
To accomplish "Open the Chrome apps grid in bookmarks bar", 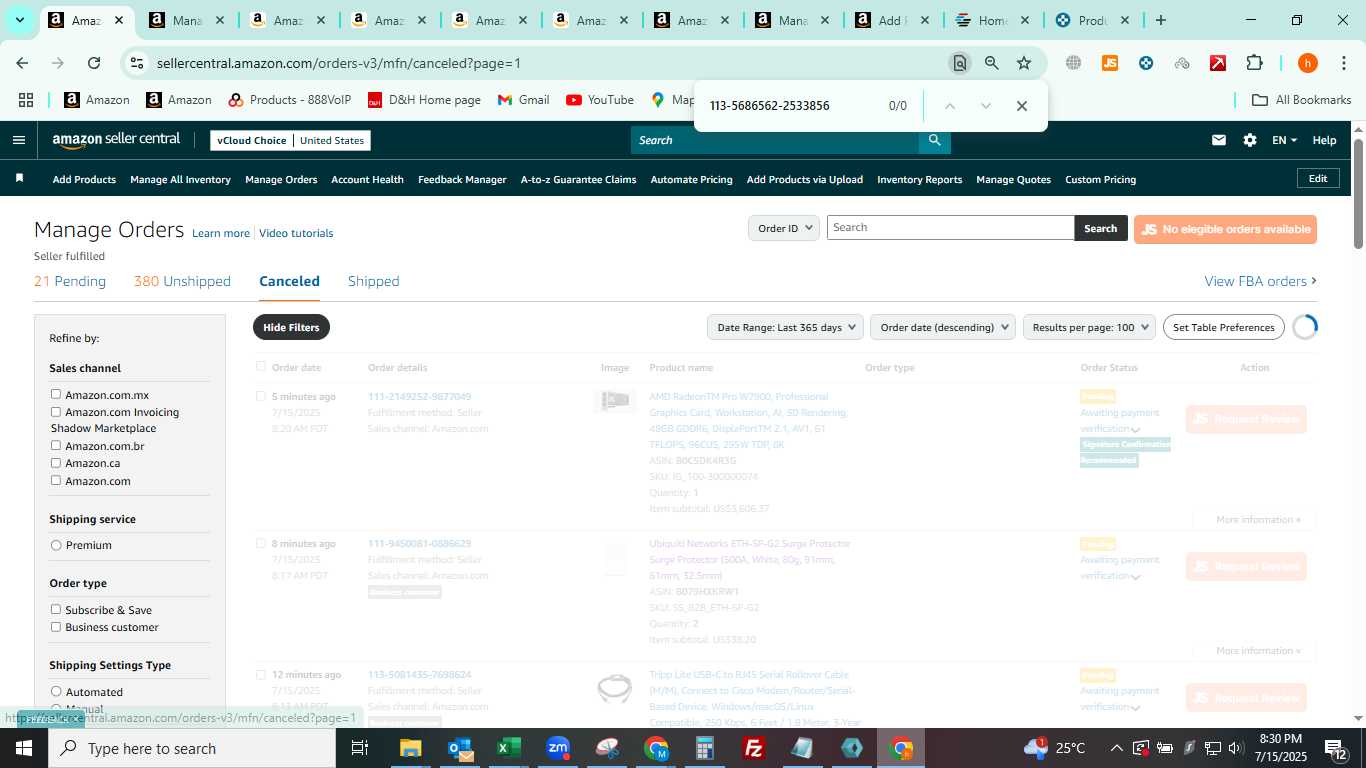I will click(x=26, y=100).
